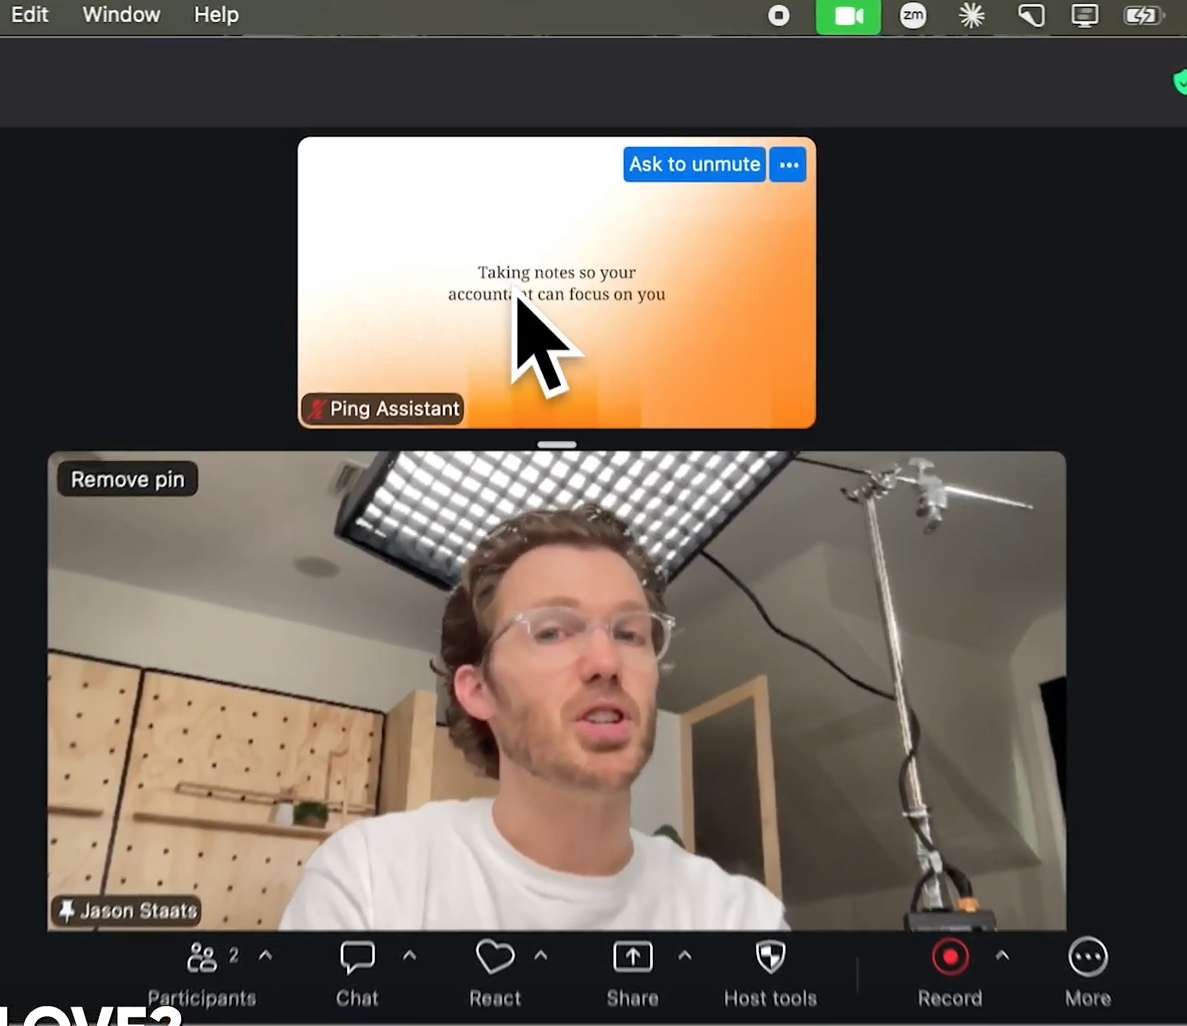Click the handle between the video tiles
This screenshot has height=1026, width=1187.
pos(557,444)
